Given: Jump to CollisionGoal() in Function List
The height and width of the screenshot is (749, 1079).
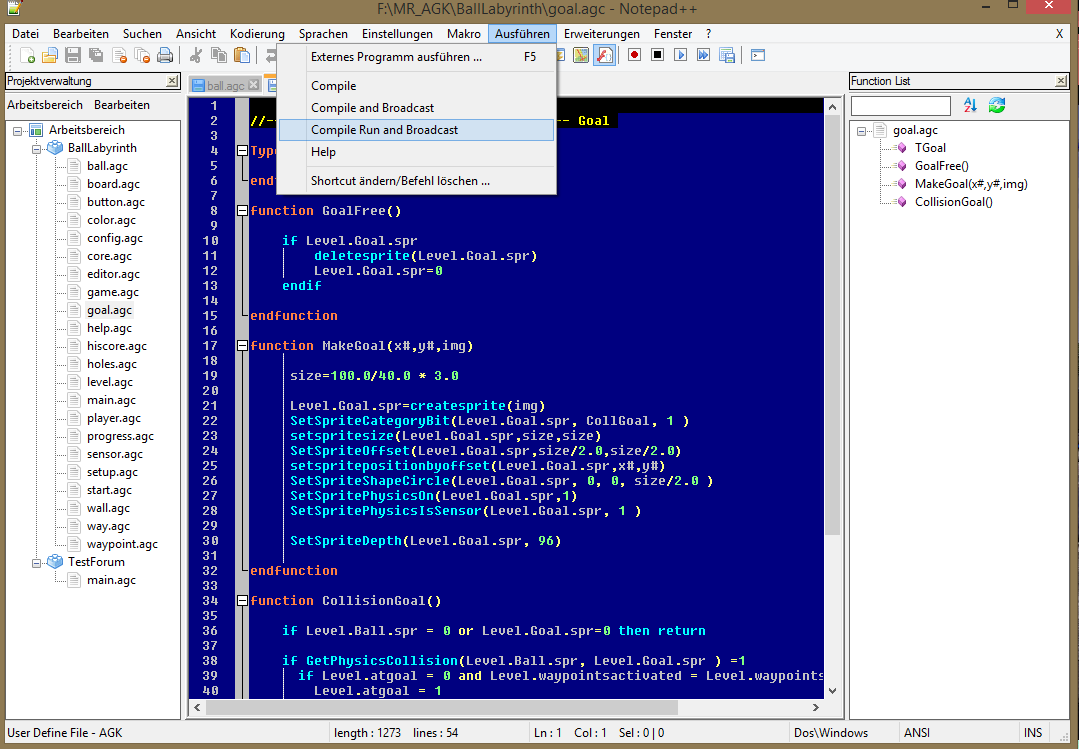Looking at the screenshot, I should click(x=954, y=202).
